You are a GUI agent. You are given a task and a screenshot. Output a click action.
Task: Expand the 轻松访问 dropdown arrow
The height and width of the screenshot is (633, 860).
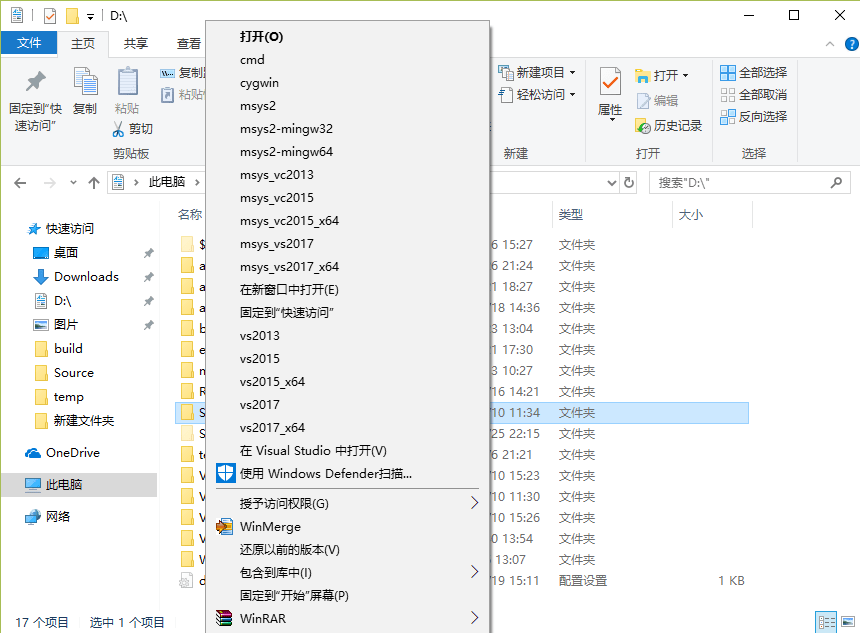pyautogui.click(x=573, y=94)
